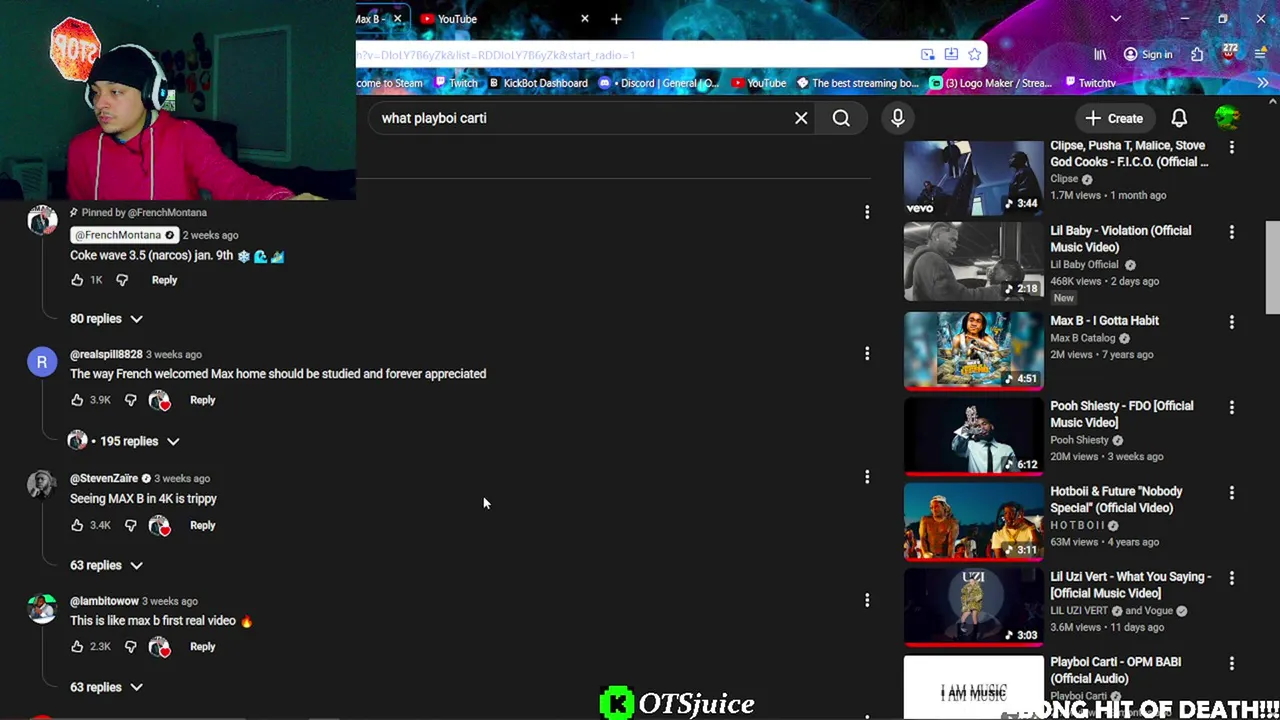Open action menu on @StevenZaïre comment
Viewport: 1280px width, 720px height.
pyautogui.click(x=867, y=477)
